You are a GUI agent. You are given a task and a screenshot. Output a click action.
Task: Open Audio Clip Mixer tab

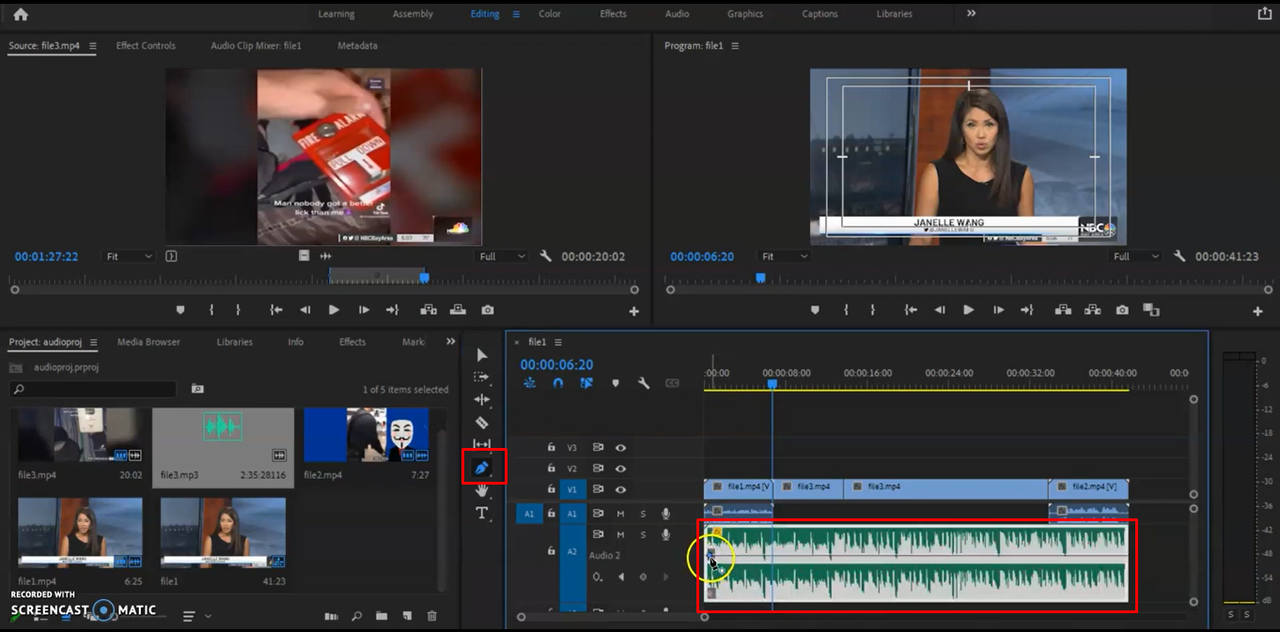tap(256, 46)
